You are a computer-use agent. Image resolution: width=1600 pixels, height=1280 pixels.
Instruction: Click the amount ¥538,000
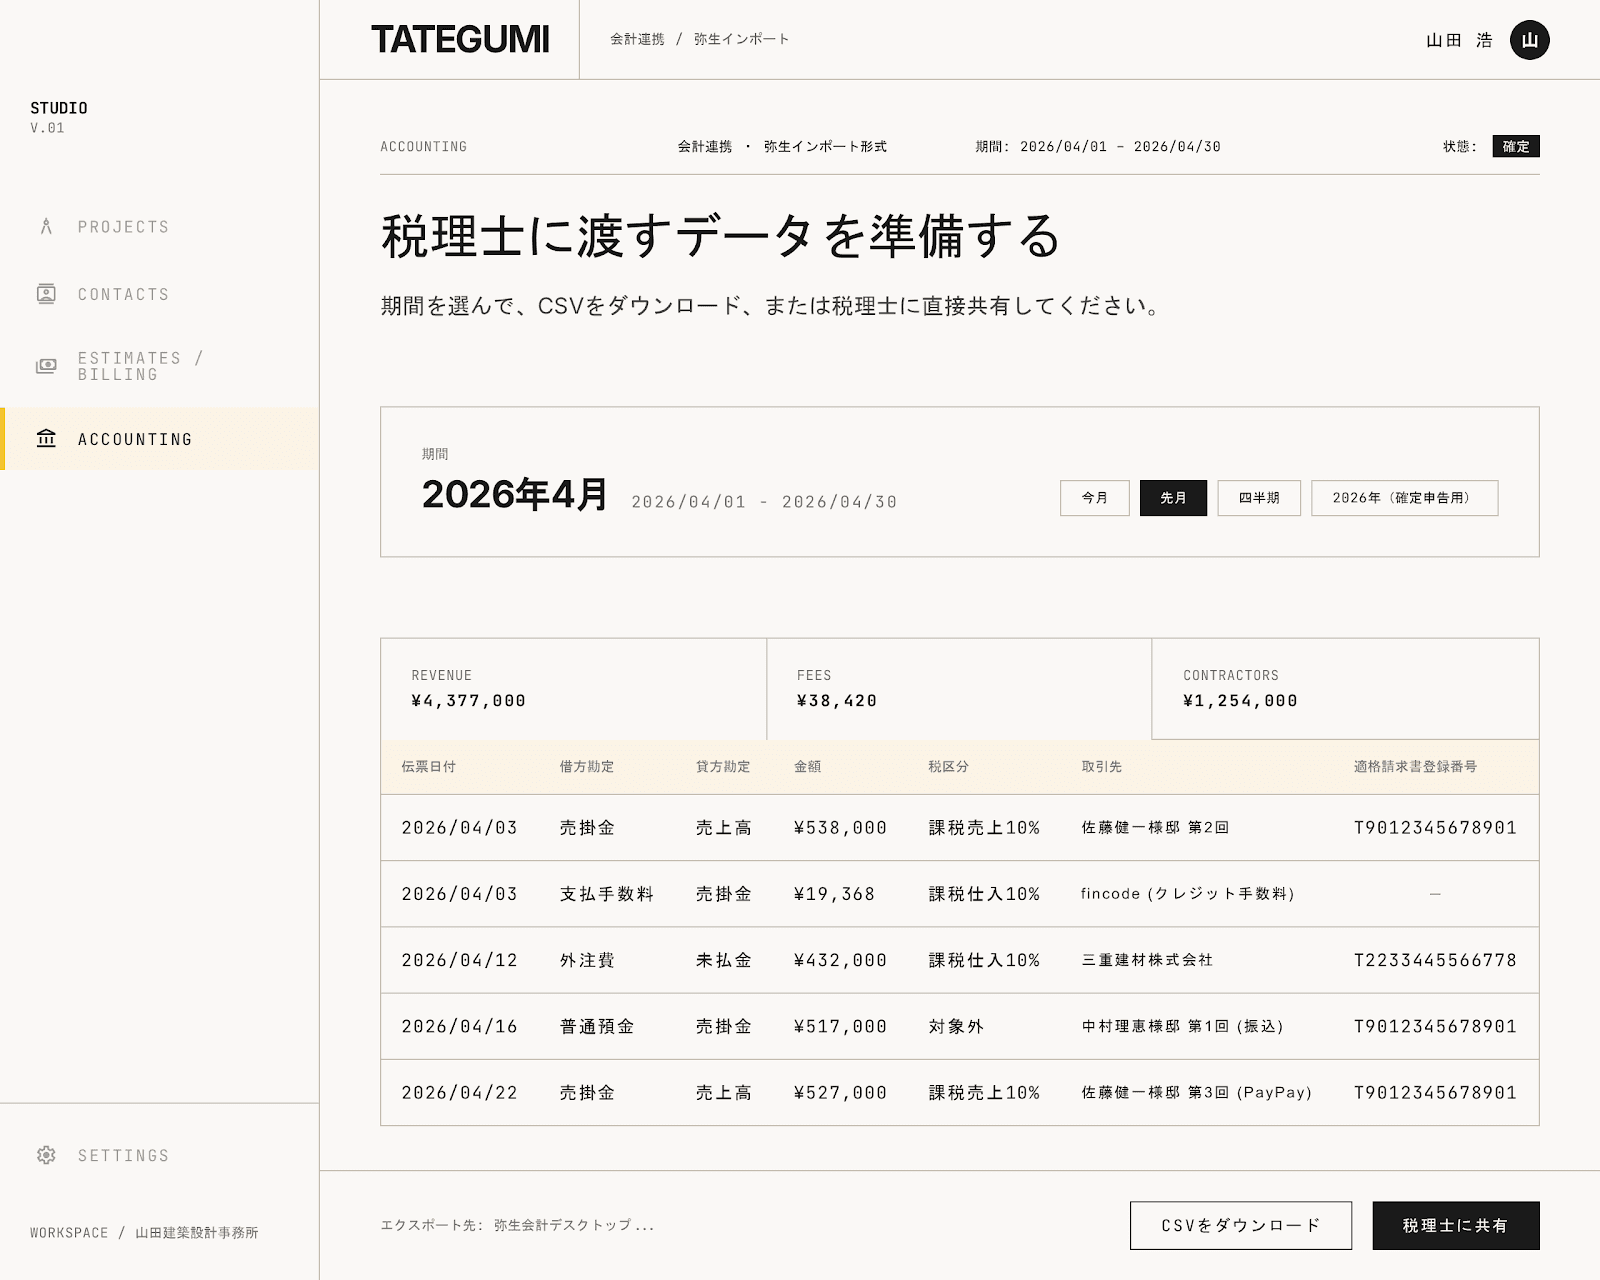(x=840, y=827)
